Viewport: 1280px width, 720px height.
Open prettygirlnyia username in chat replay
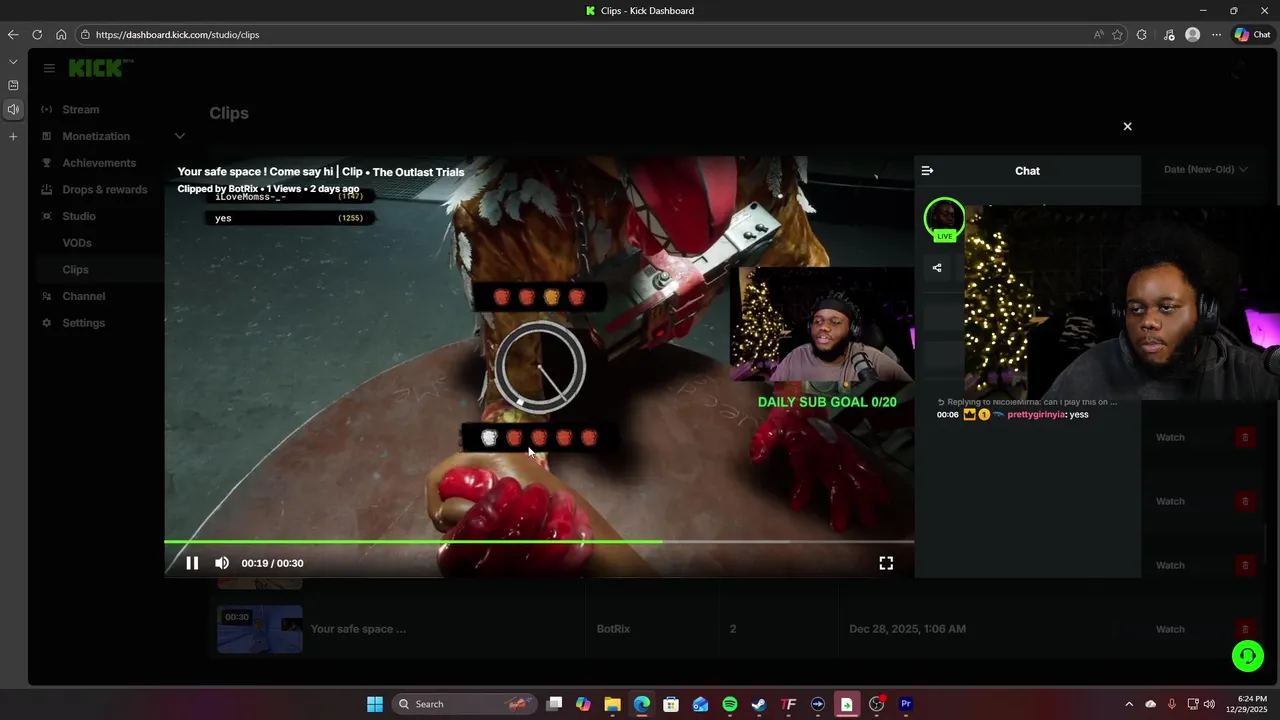[1036, 414]
